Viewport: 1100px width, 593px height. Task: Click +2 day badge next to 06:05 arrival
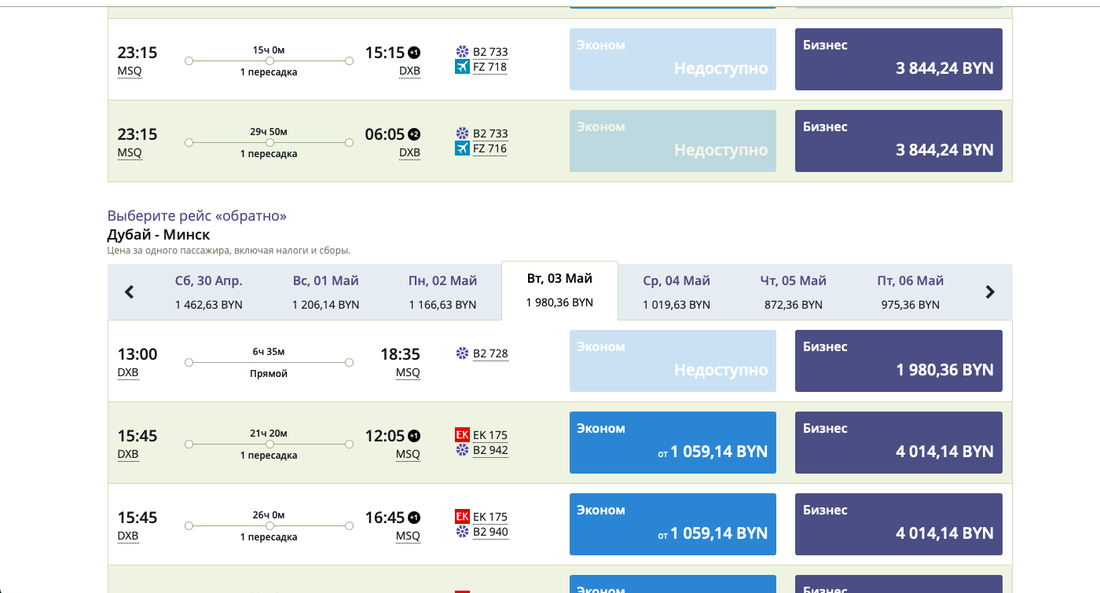[414, 134]
